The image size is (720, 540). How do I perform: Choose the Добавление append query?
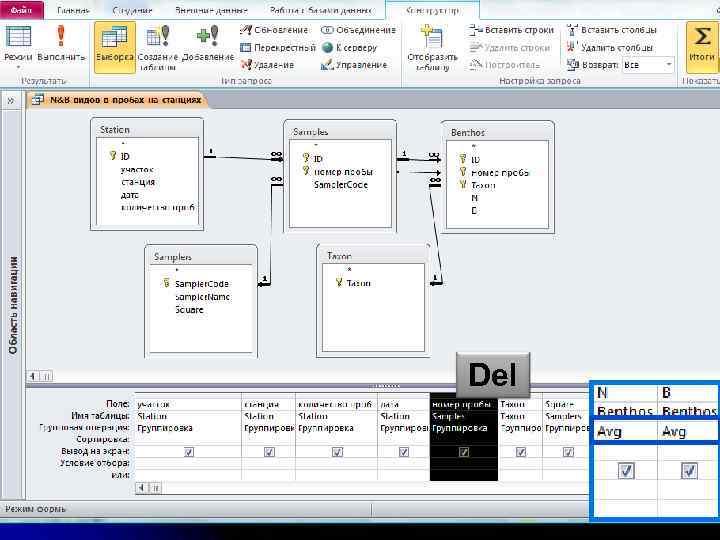point(208,45)
